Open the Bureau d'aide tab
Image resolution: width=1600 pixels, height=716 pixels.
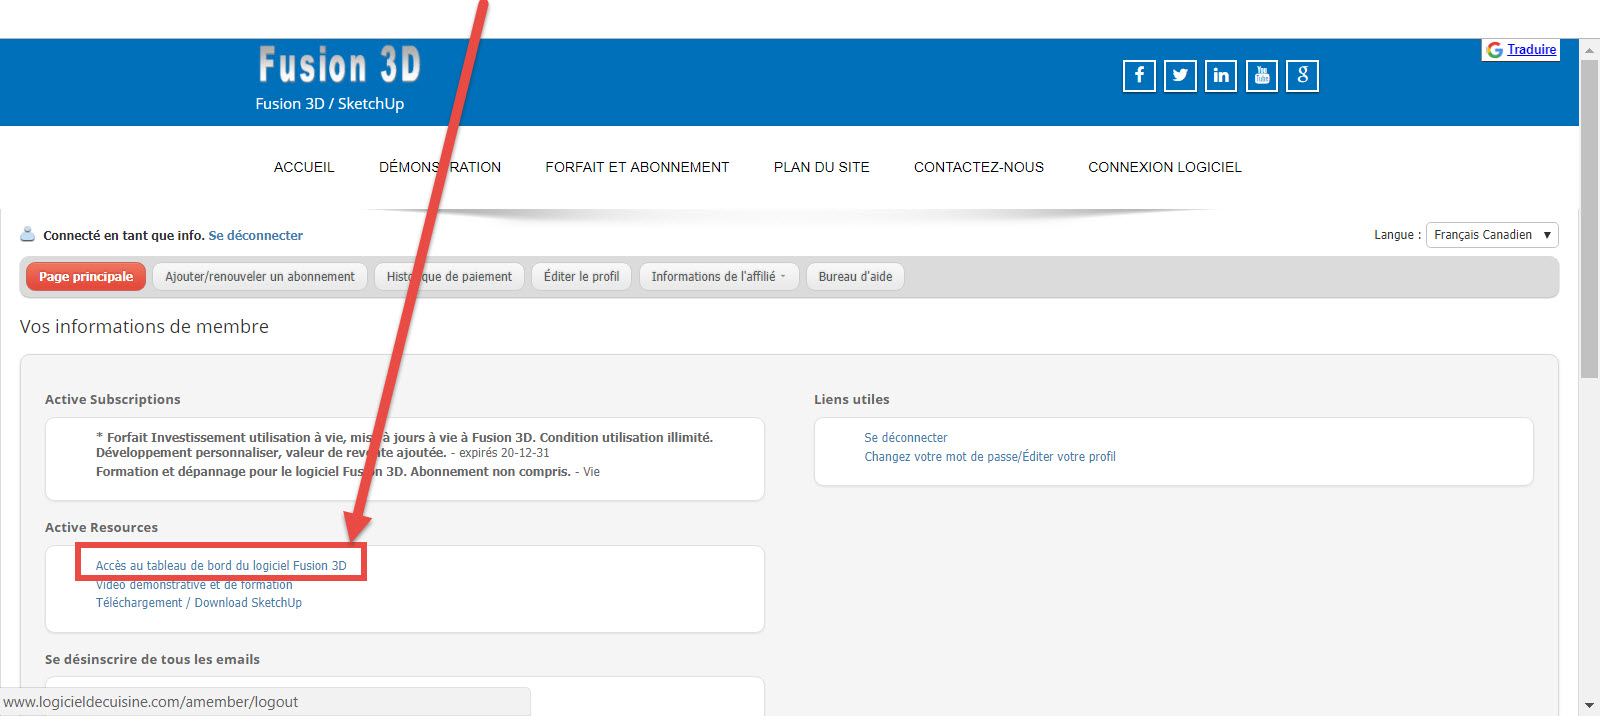coord(855,277)
